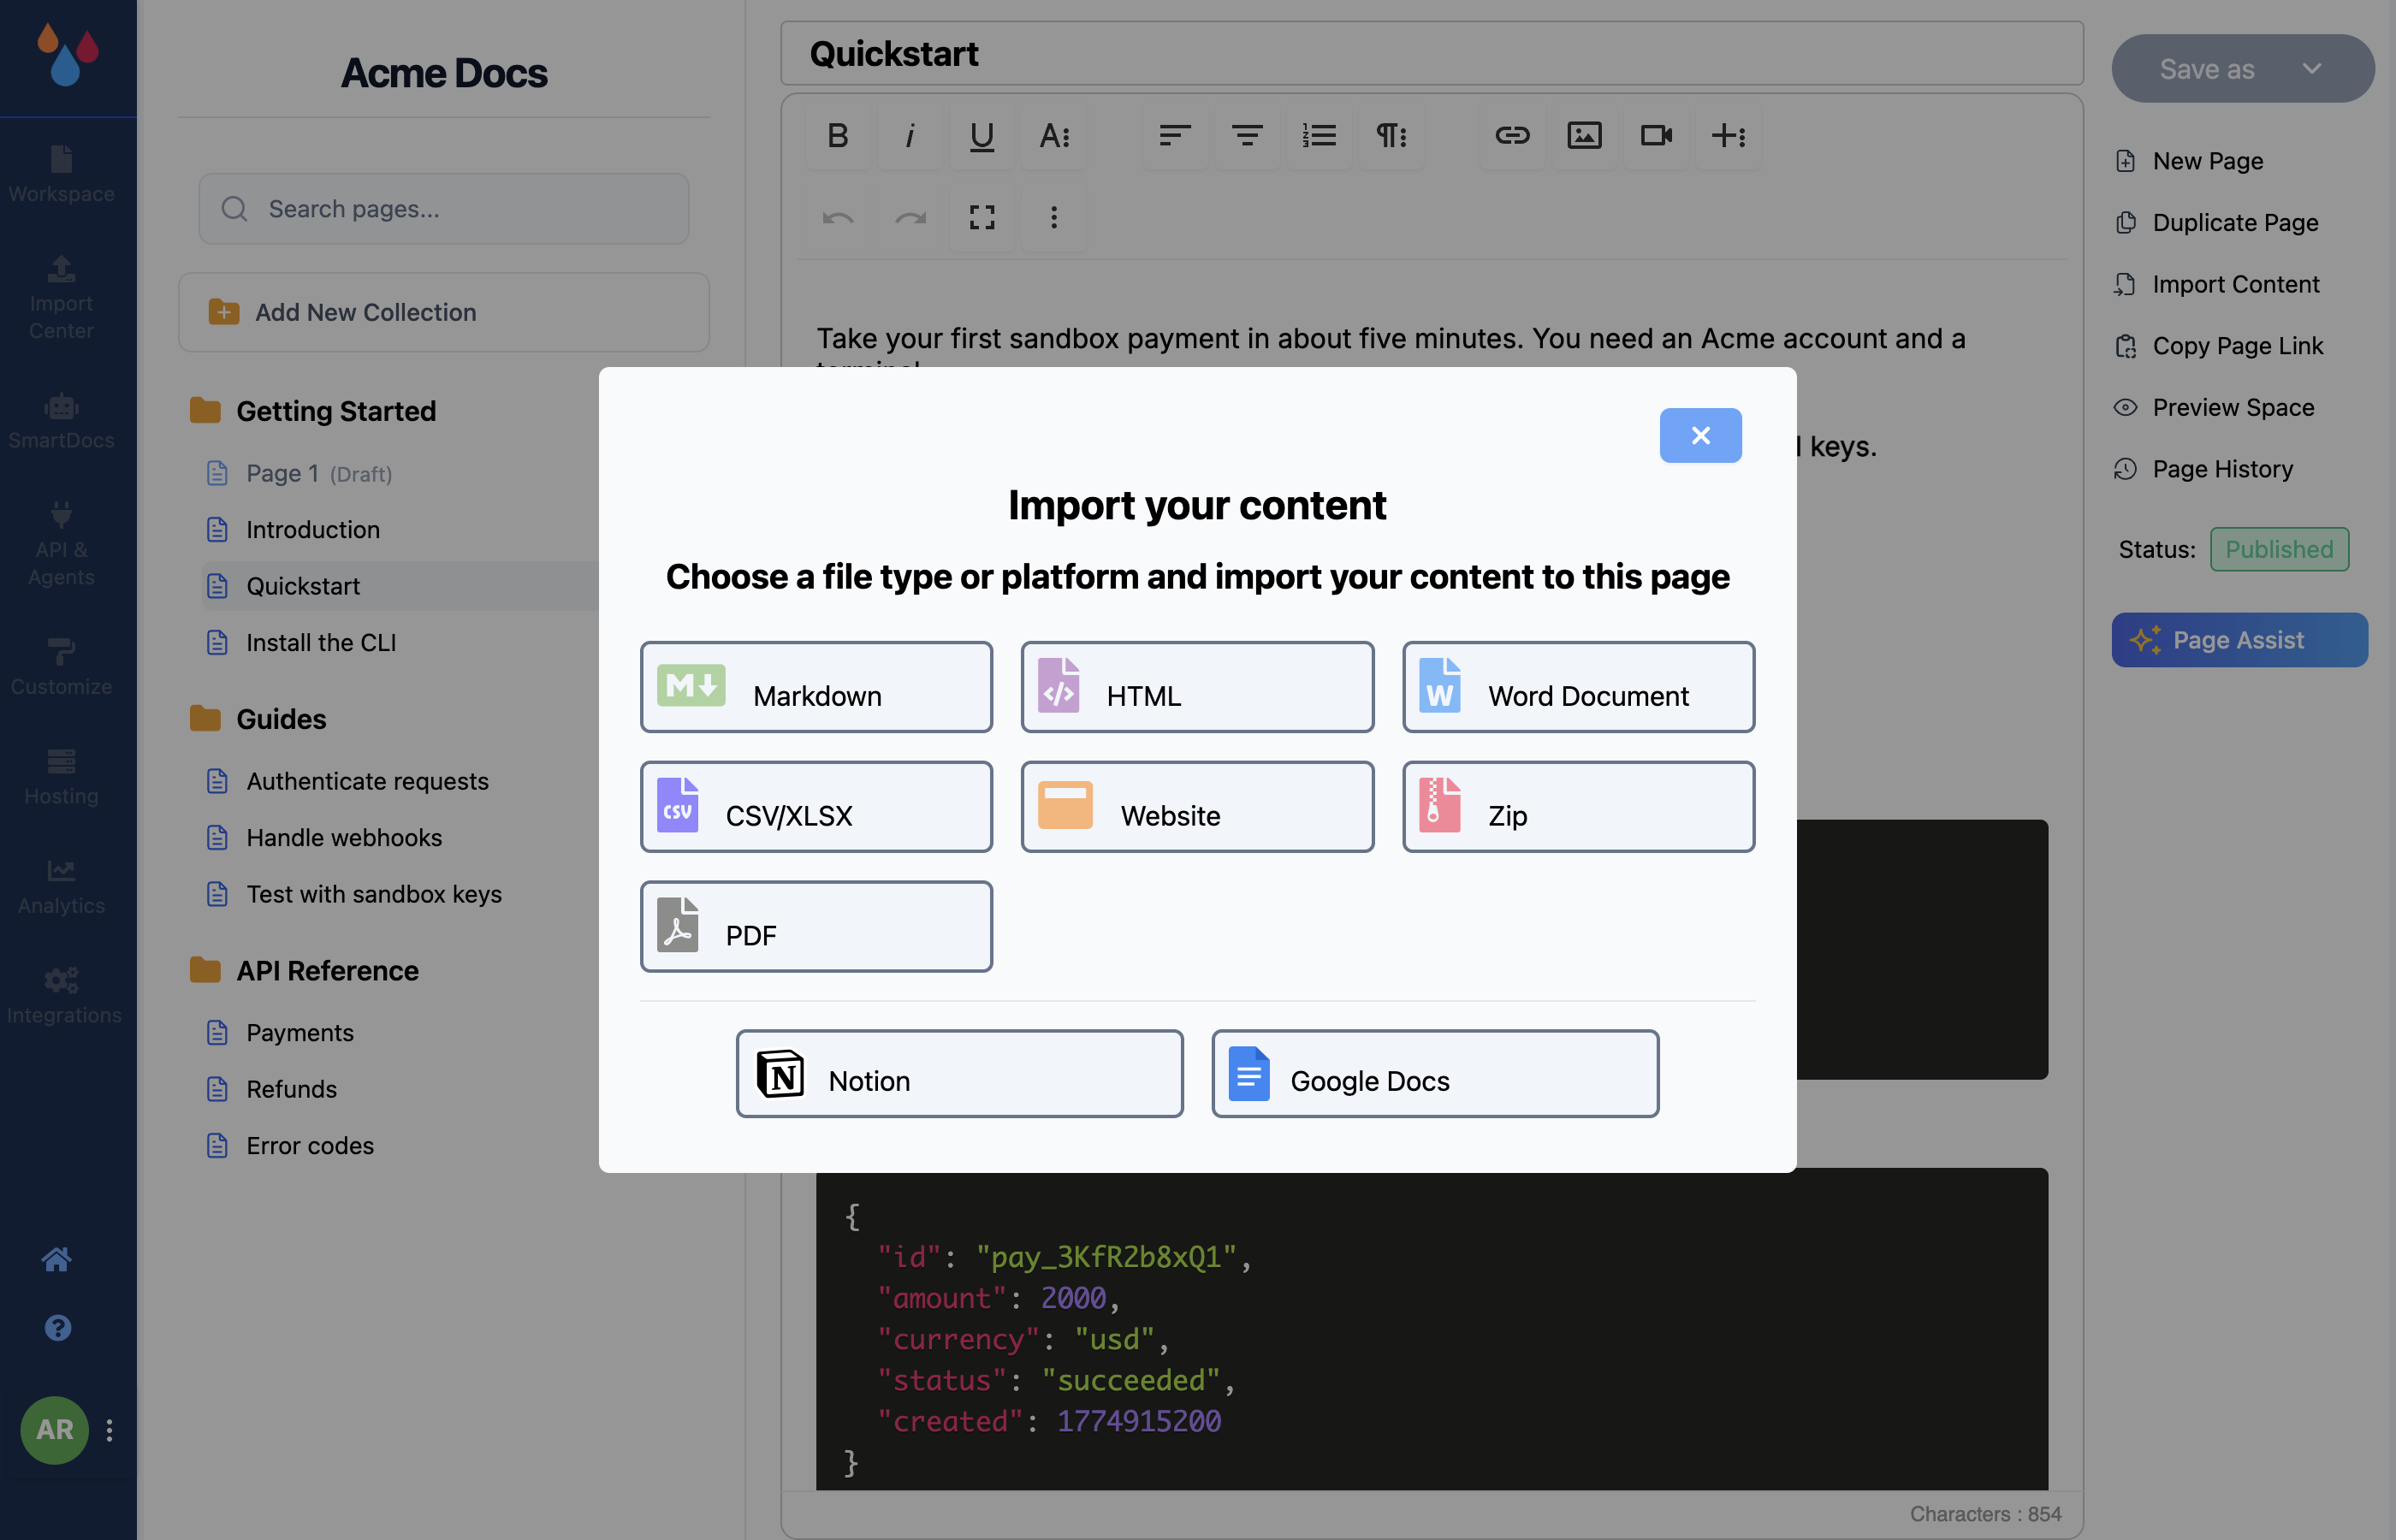Open Hosting section

click(62, 776)
